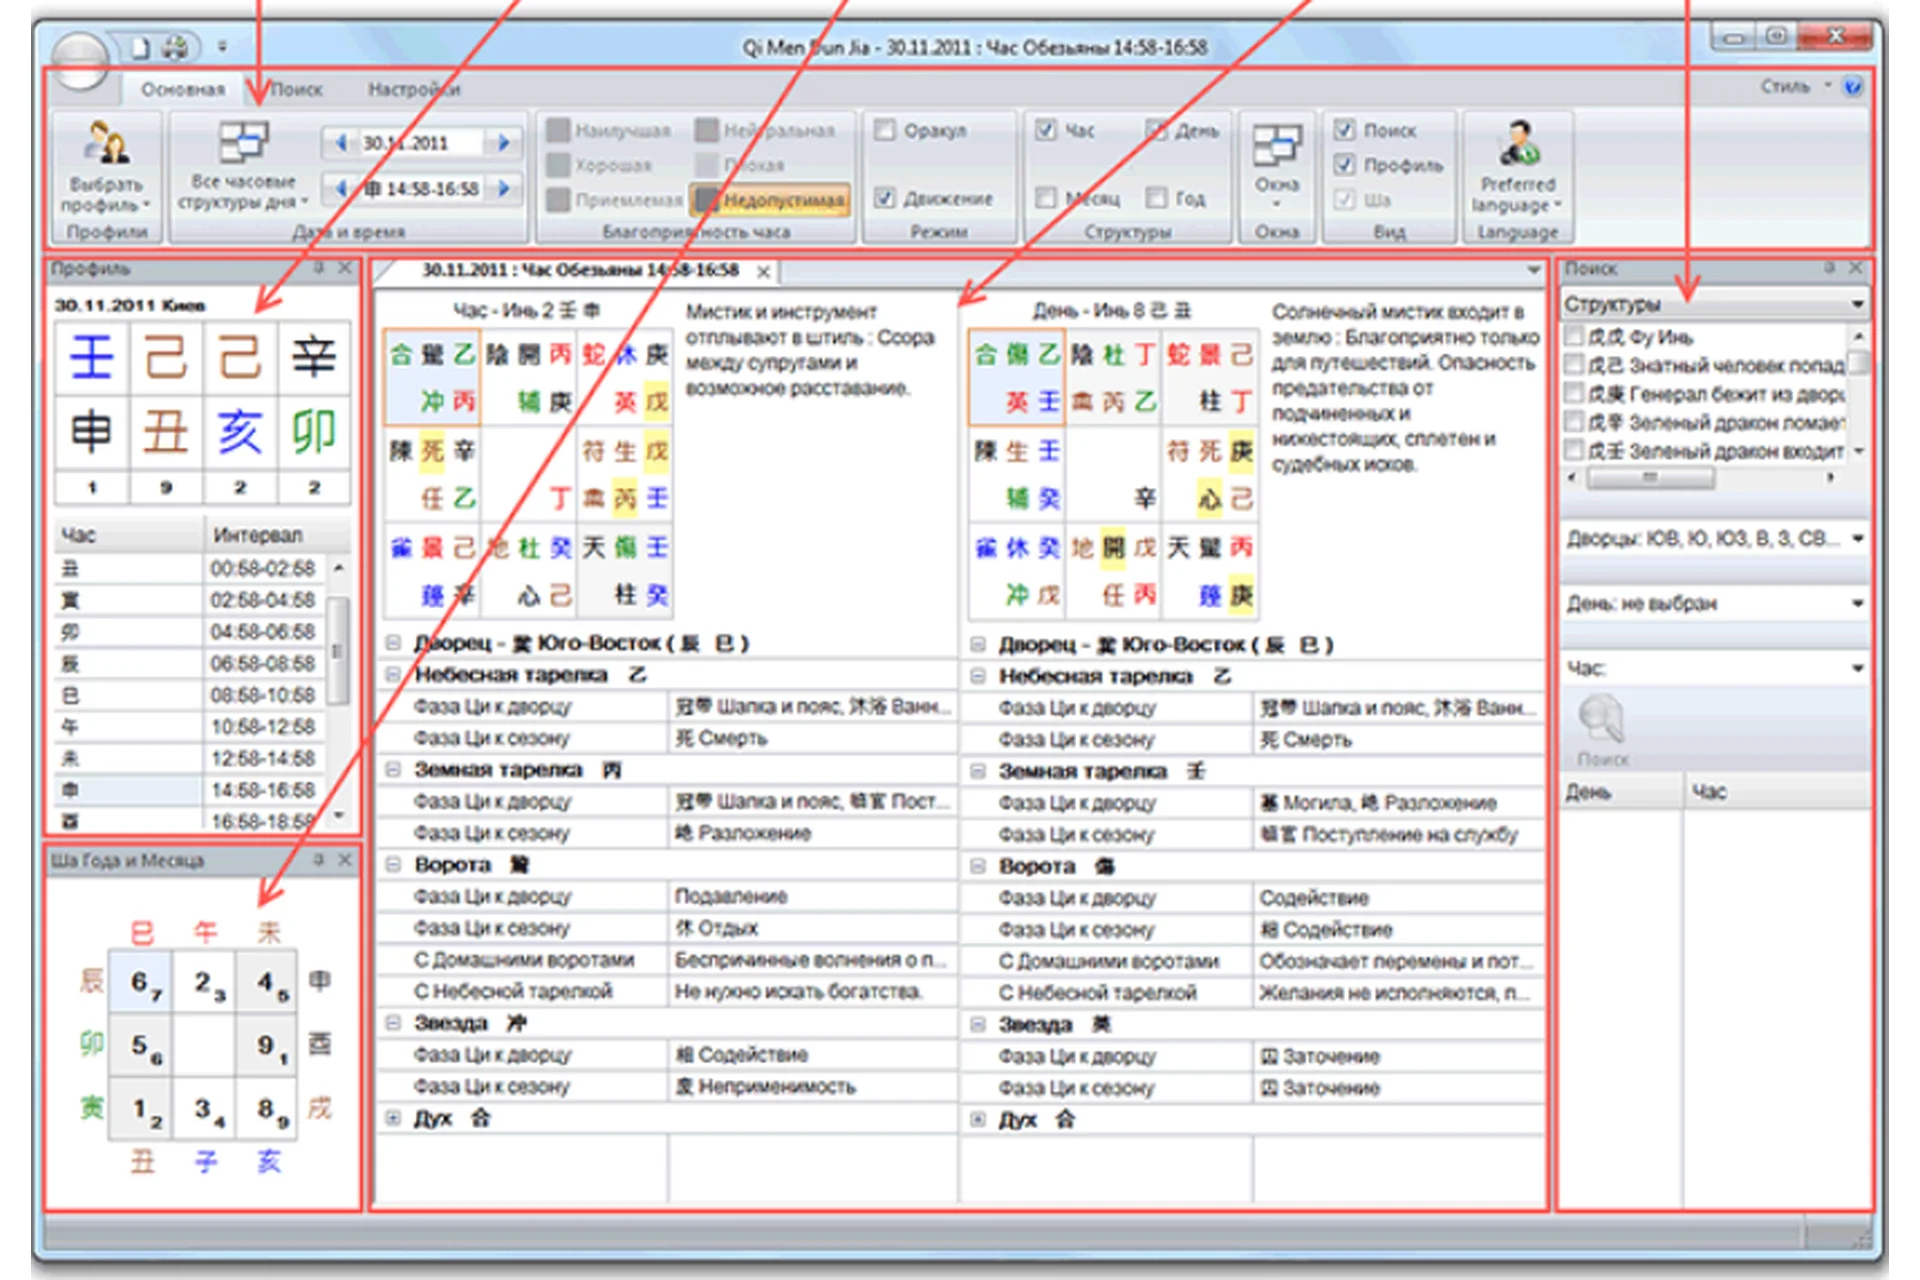
Task: Uncheck the Профиль view checkbox
Action: coord(1345,165)
